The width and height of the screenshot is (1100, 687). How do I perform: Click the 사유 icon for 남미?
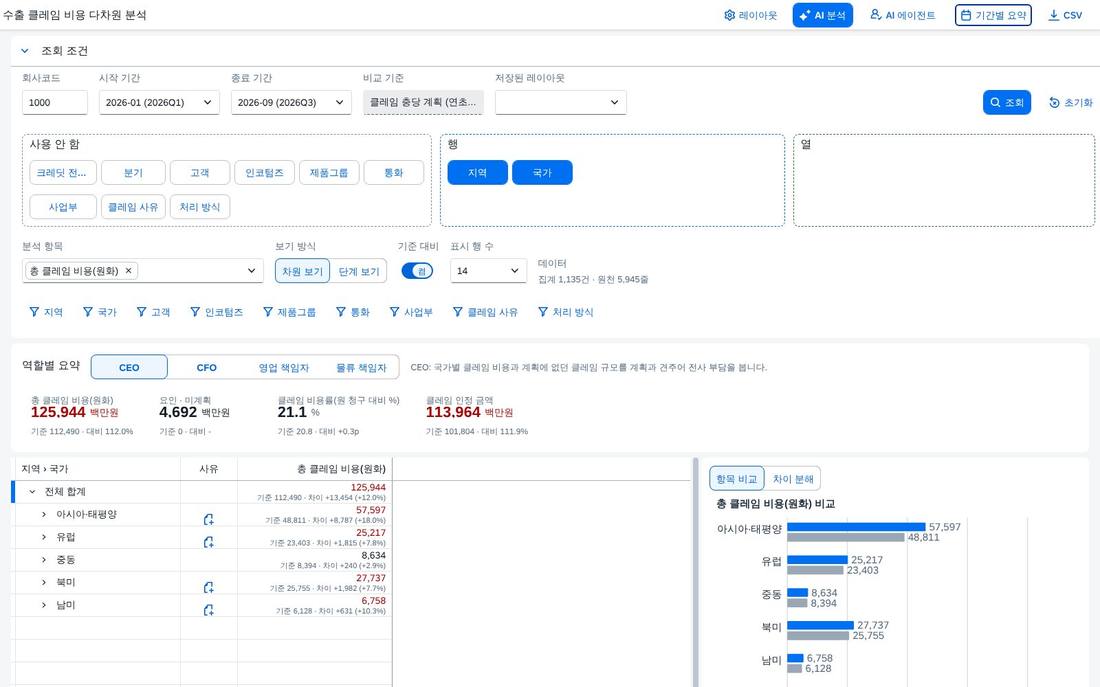pyautogui.click(x=208, y=610)
